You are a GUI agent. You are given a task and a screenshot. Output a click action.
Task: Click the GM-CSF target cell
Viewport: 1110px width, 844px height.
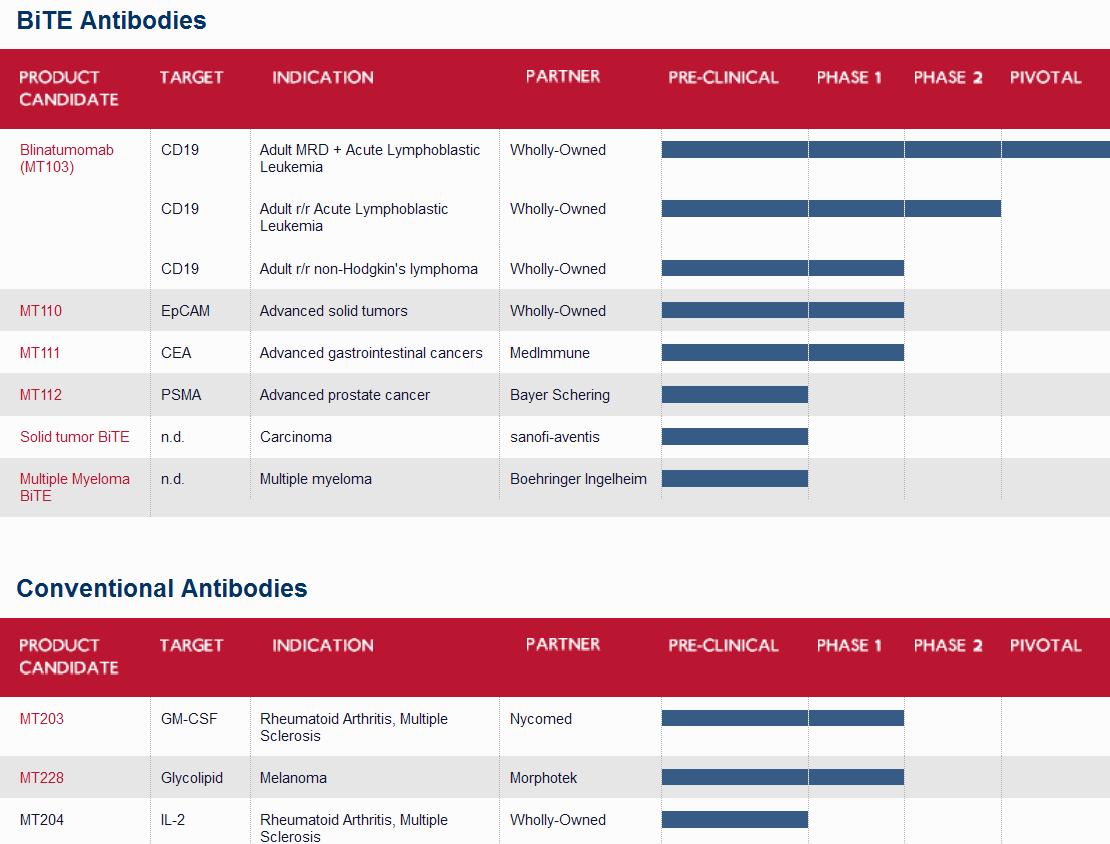coord(189,719)
